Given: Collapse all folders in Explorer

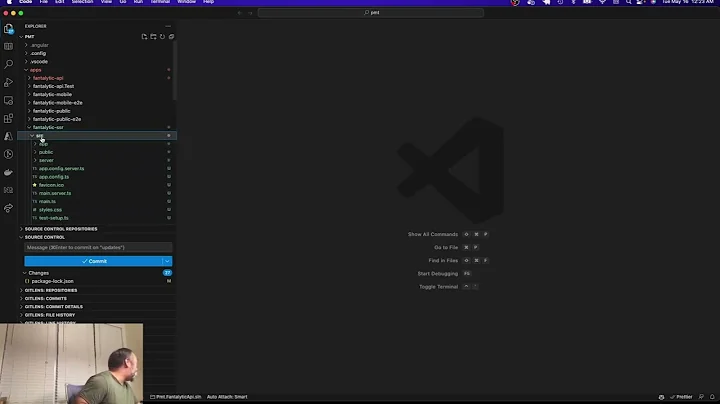Looking at the screenshot, I should click(171, 37).
